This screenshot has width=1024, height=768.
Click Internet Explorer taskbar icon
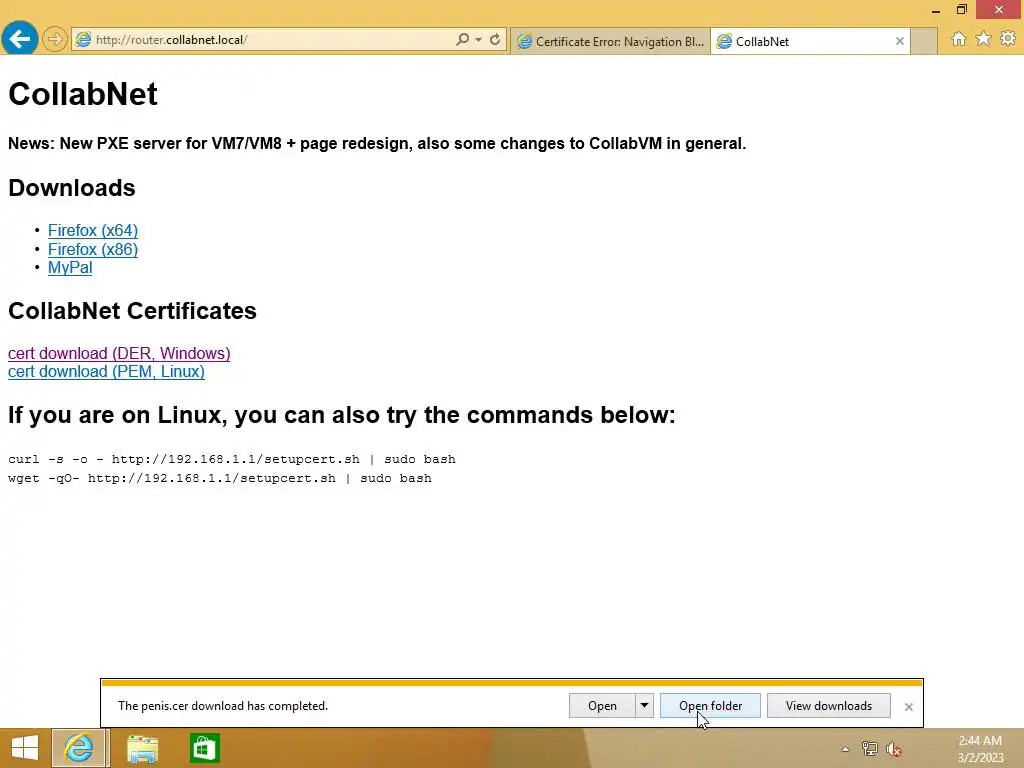(79, 748)
